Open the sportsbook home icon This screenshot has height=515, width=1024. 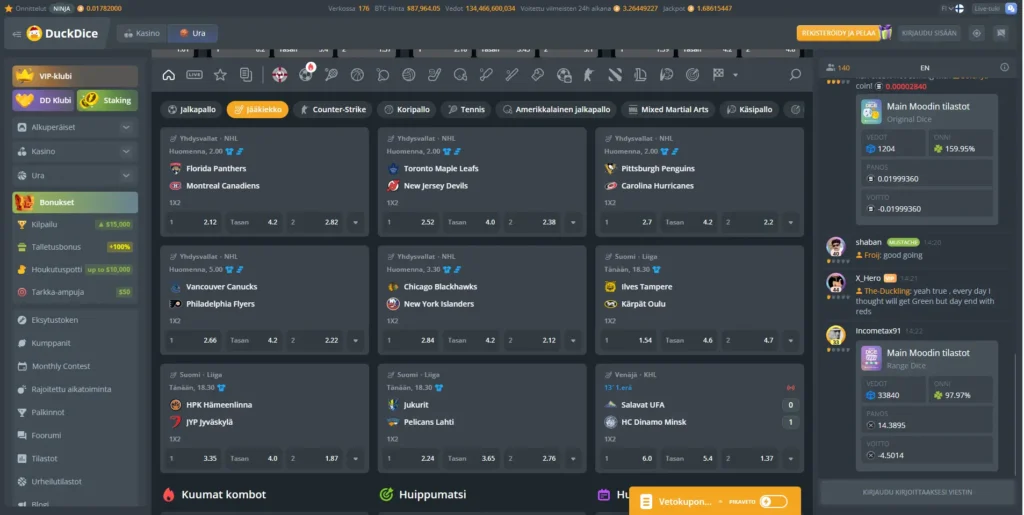click(x=168, y=75)
